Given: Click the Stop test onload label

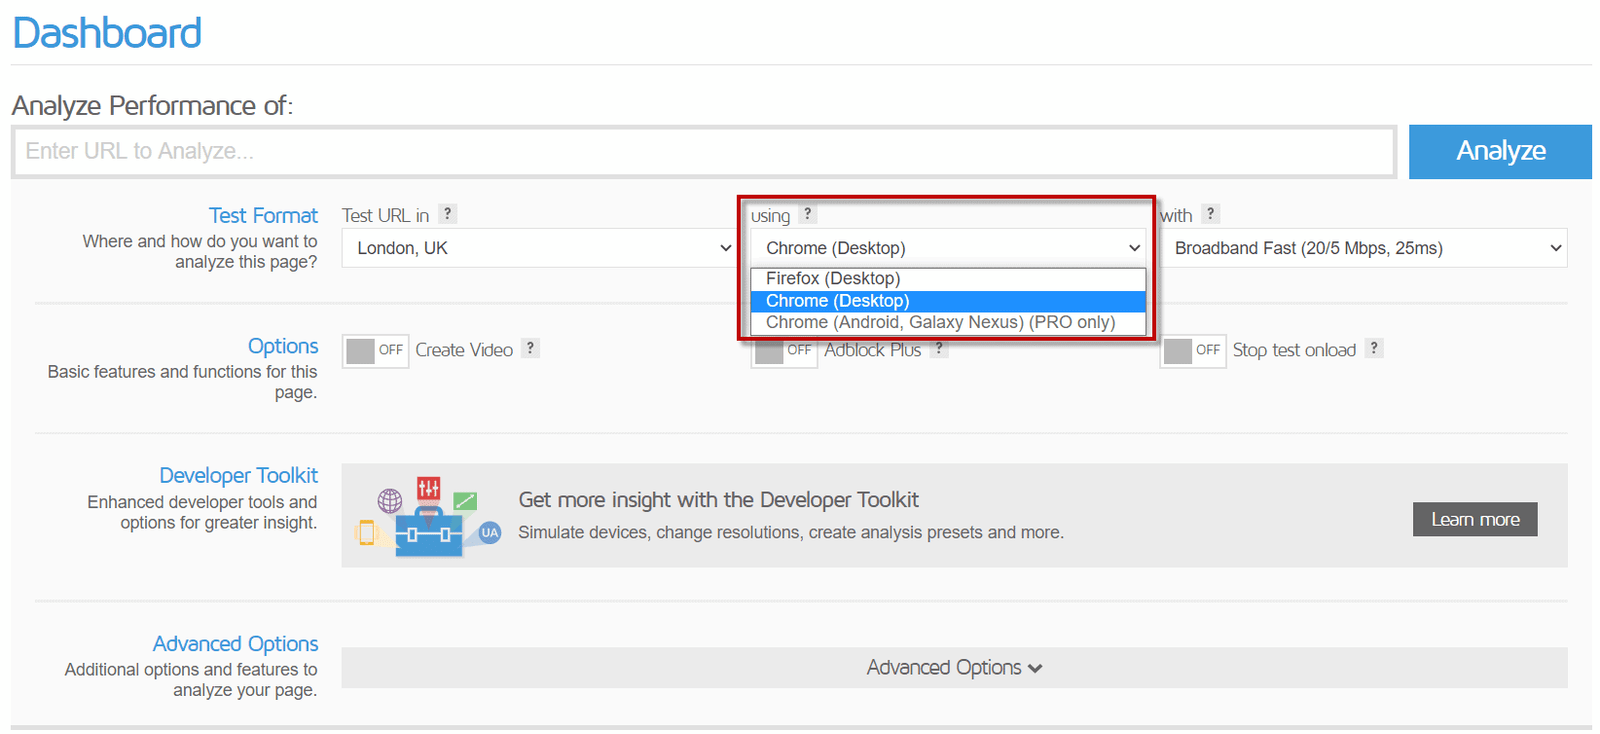Looking at the screenshot, I should pyautogui.click(x=1294, y=350).
